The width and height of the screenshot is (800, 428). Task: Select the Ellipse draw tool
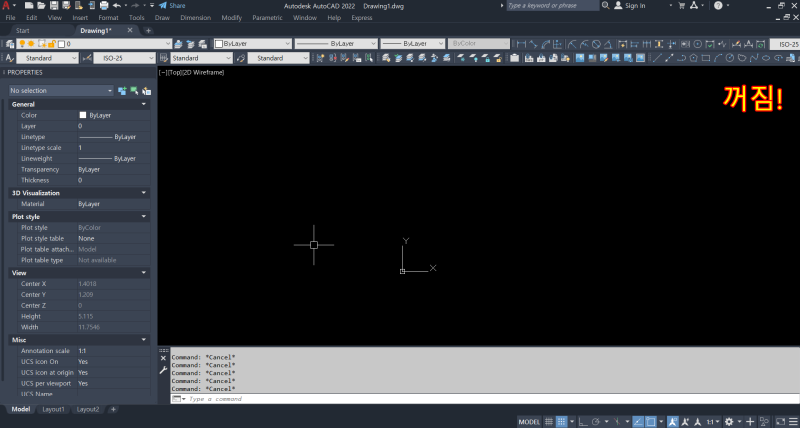pyautogui.click(x=766, y=58)
